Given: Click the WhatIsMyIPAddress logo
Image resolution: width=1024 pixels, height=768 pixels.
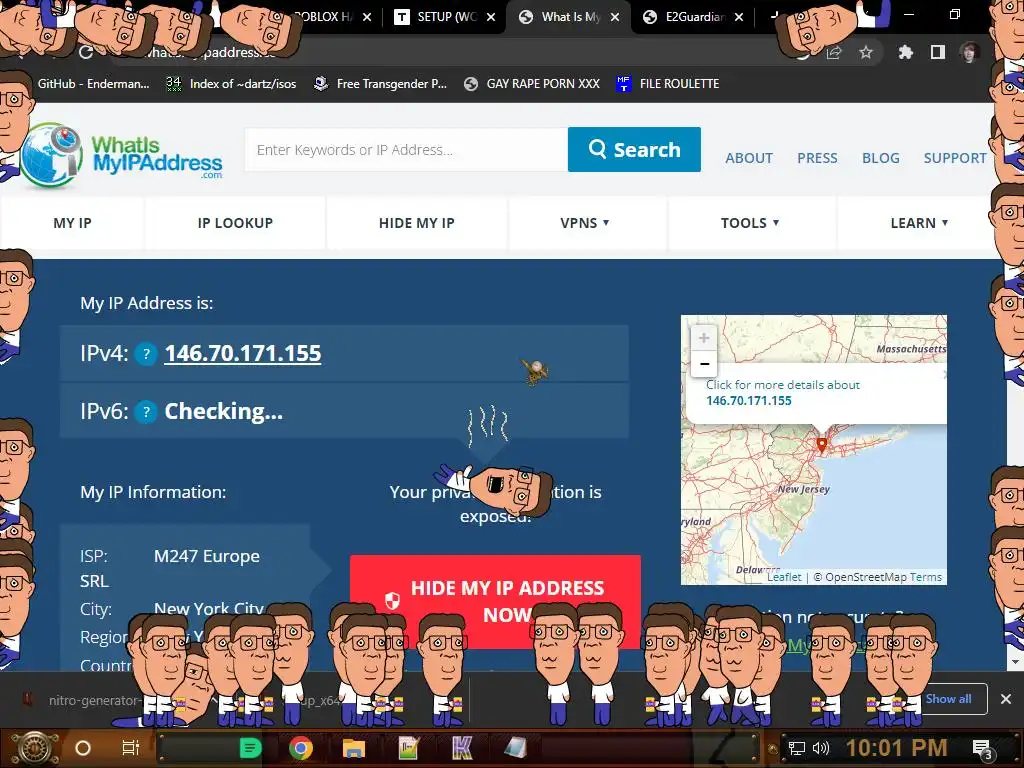Looking at the screenshot, I should (x=121, y=155).
